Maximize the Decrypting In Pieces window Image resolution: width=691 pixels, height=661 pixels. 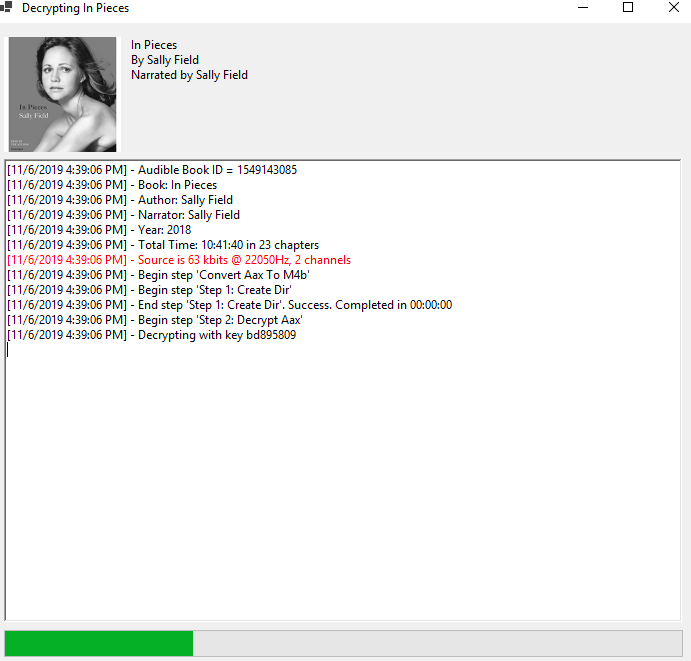click(628, 8)
